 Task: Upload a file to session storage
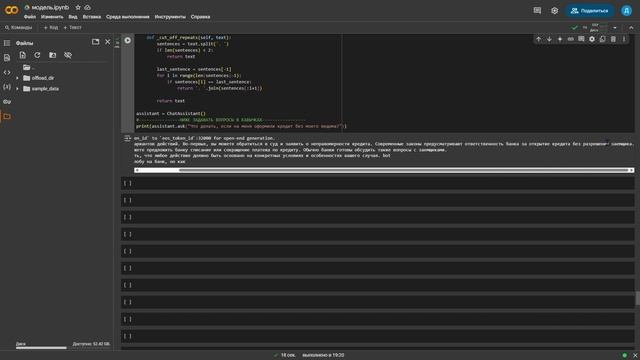pyautogui.click(x=22, y=55)
